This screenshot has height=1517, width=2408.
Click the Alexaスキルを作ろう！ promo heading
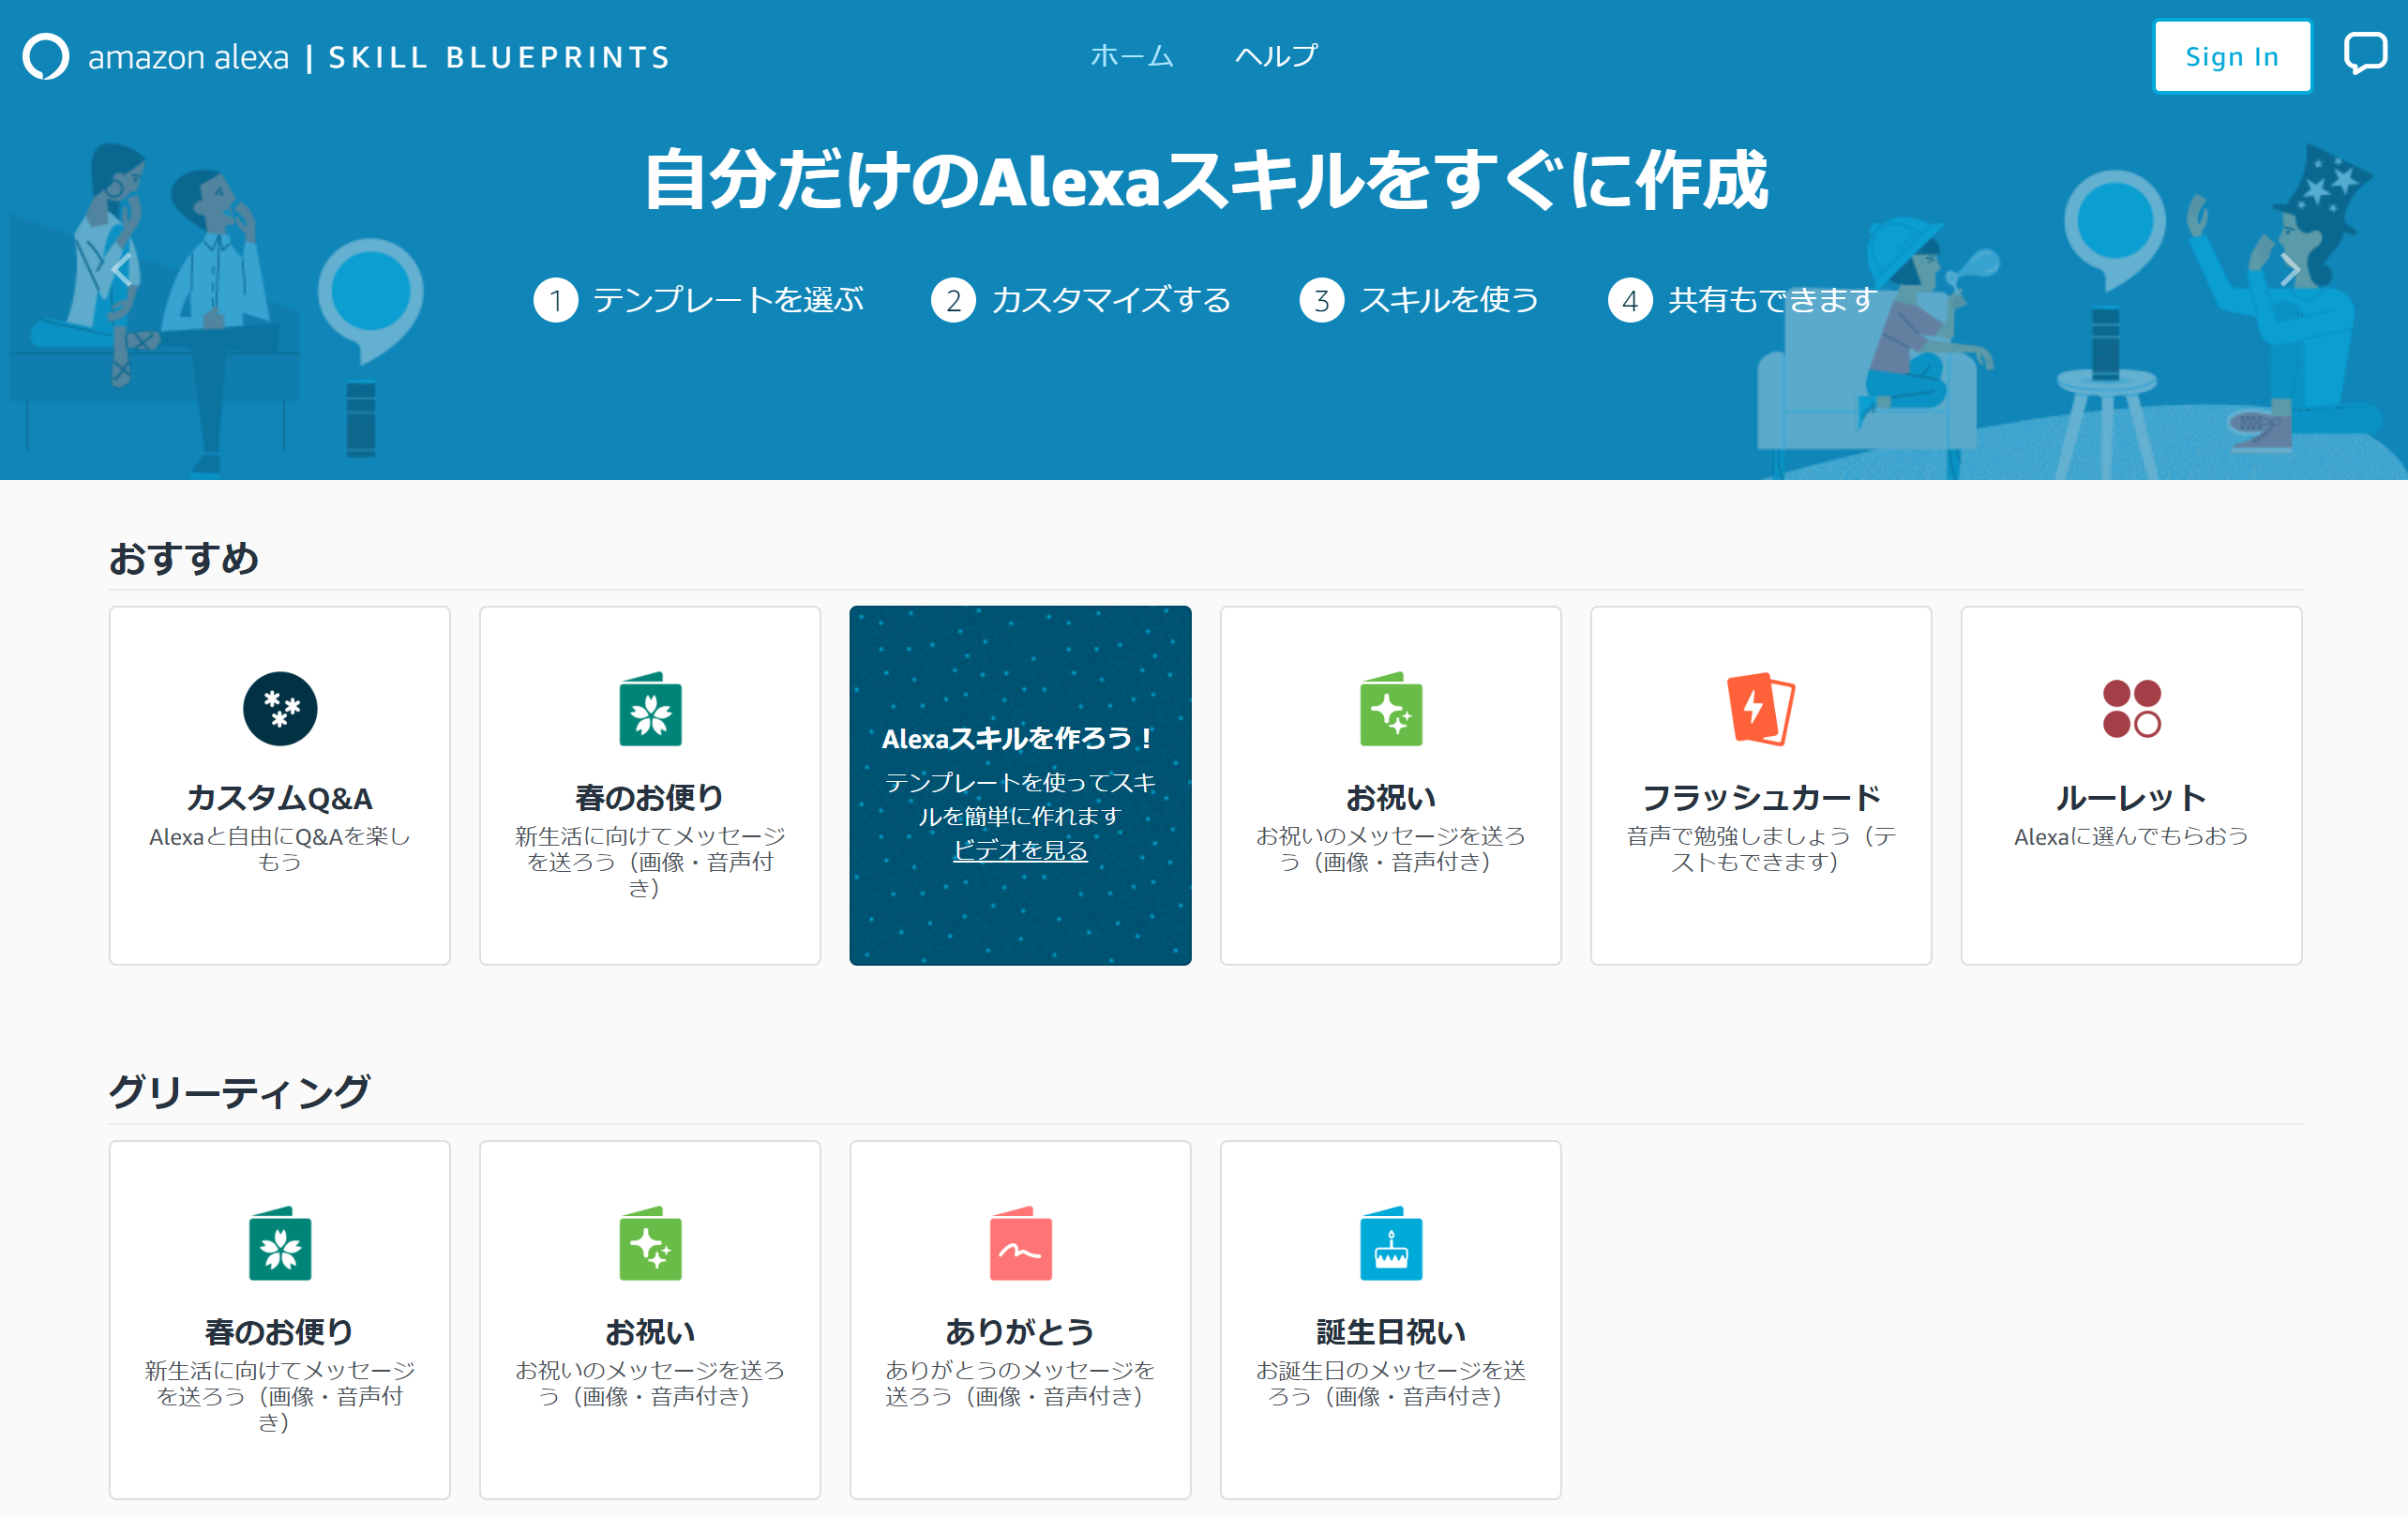click(x=1020, y=738)
